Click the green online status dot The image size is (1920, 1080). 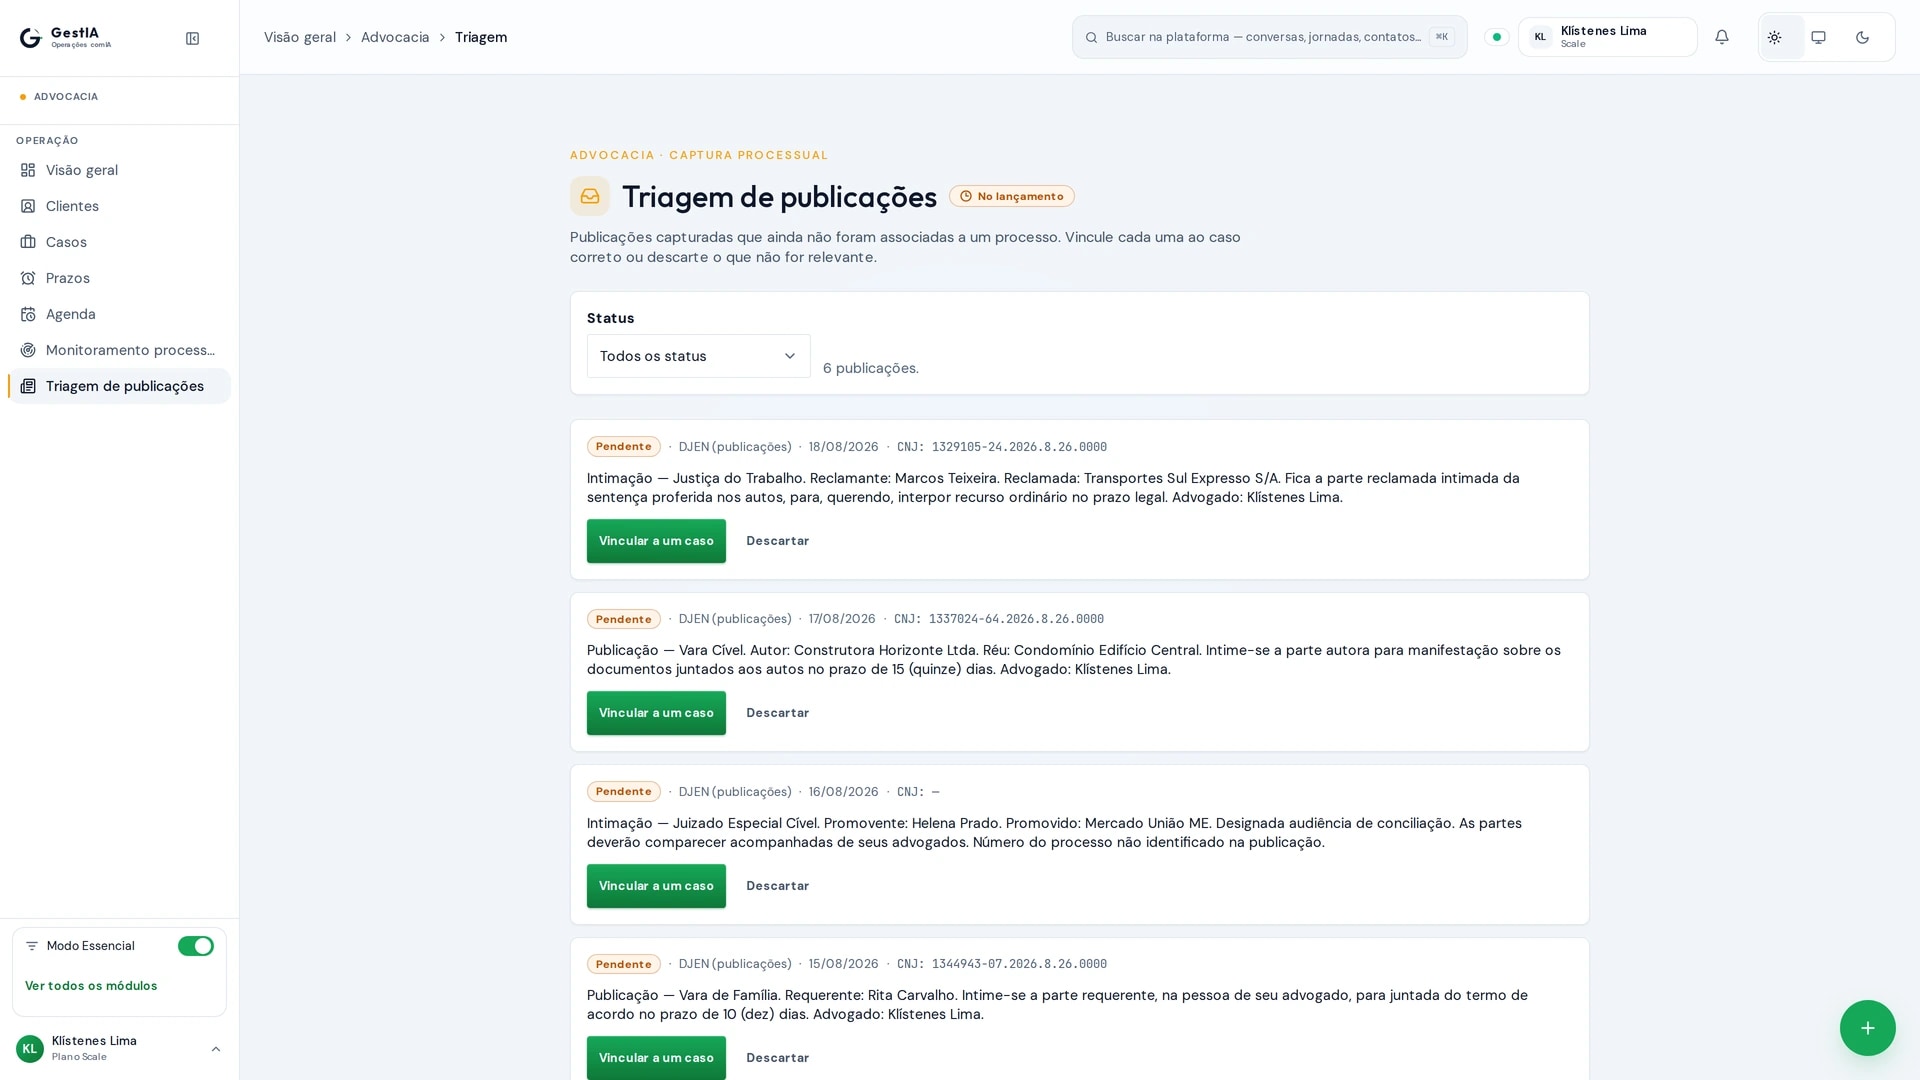coord(1496,37)
